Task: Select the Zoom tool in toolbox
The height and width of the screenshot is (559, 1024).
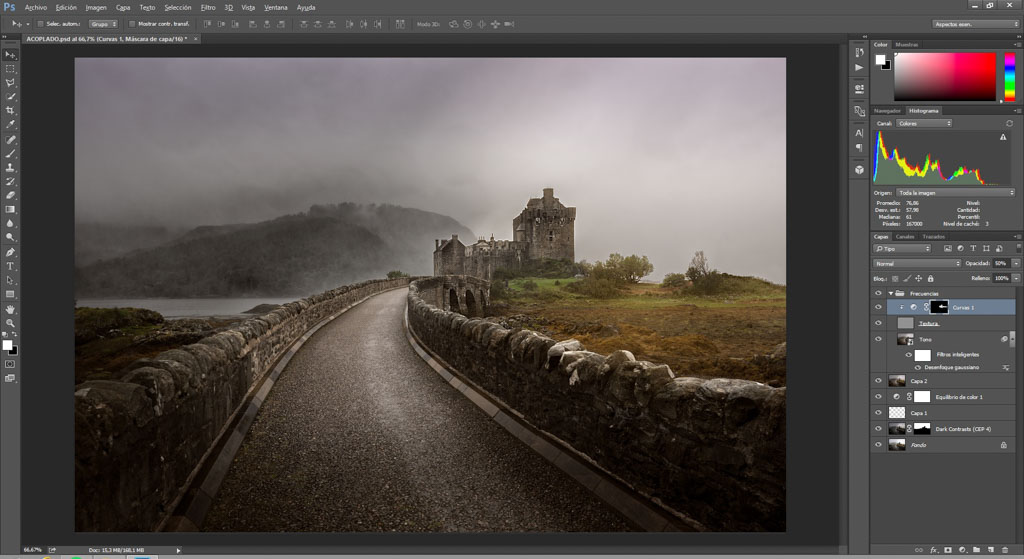Action: (x=10, y=323)
